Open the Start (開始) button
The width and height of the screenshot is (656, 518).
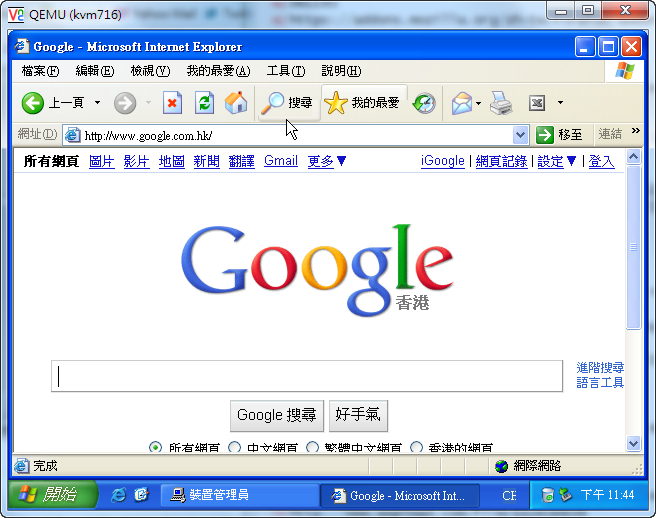[x=53, y=495]
